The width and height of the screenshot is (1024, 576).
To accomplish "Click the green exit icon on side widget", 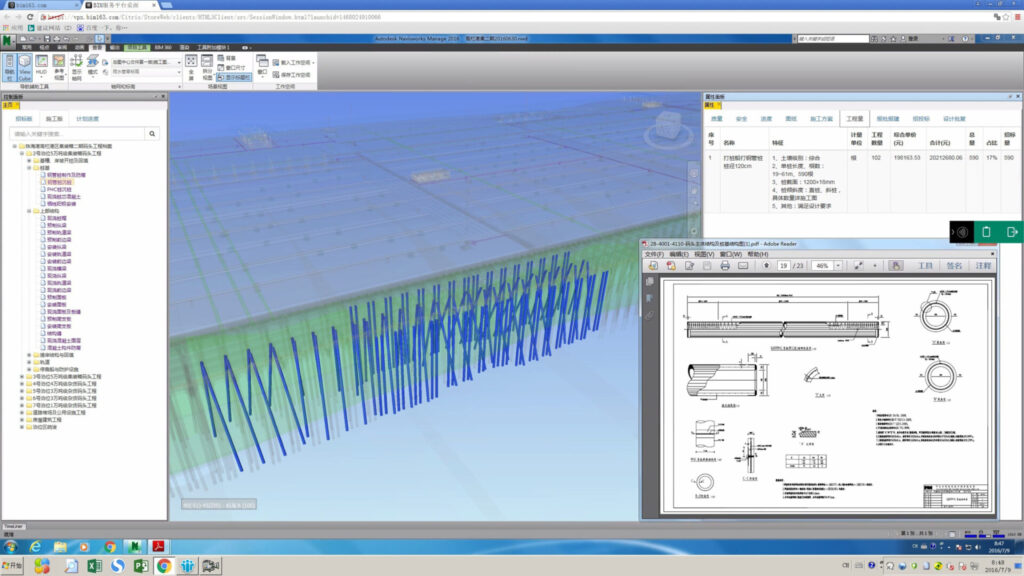I will click(1012, 232).
